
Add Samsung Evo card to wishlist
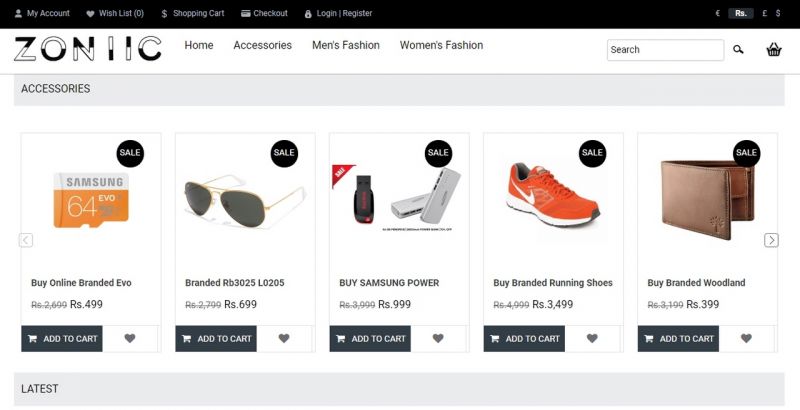click(130, 338)
